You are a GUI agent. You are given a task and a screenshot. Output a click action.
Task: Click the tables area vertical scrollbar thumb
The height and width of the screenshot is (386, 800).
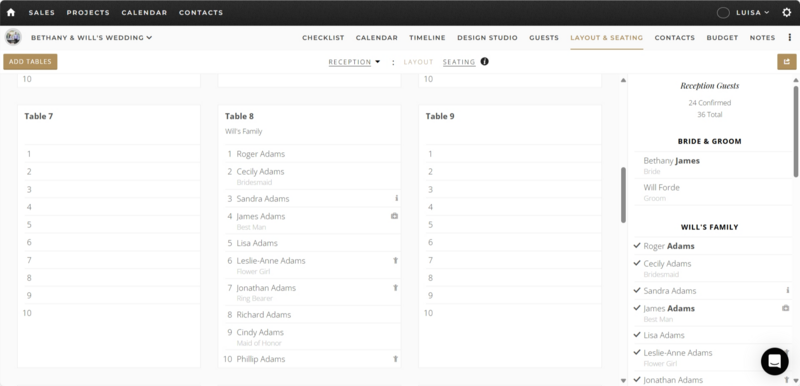point(623,195)
